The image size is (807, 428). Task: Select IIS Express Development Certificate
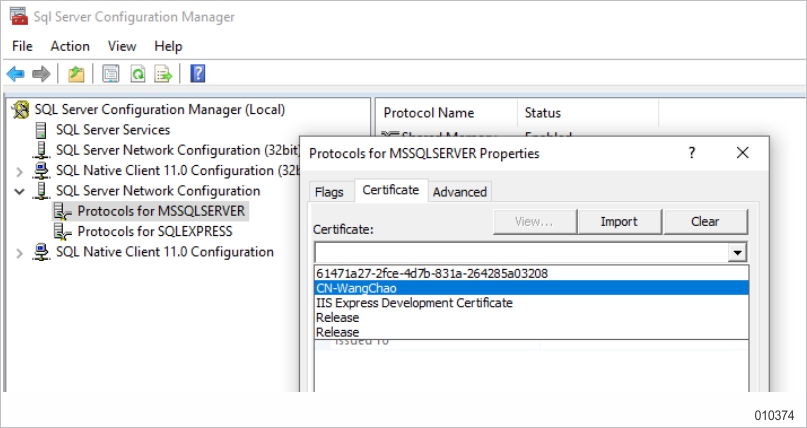[531, 302]
